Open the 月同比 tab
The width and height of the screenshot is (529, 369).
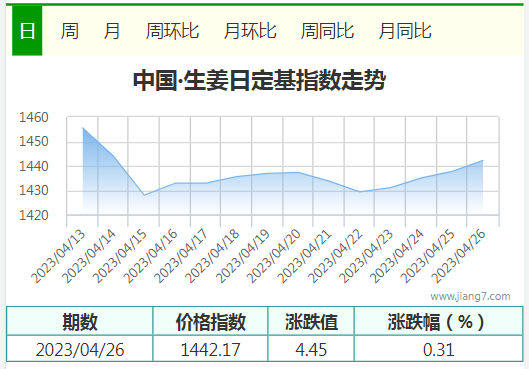coord(405,31)
